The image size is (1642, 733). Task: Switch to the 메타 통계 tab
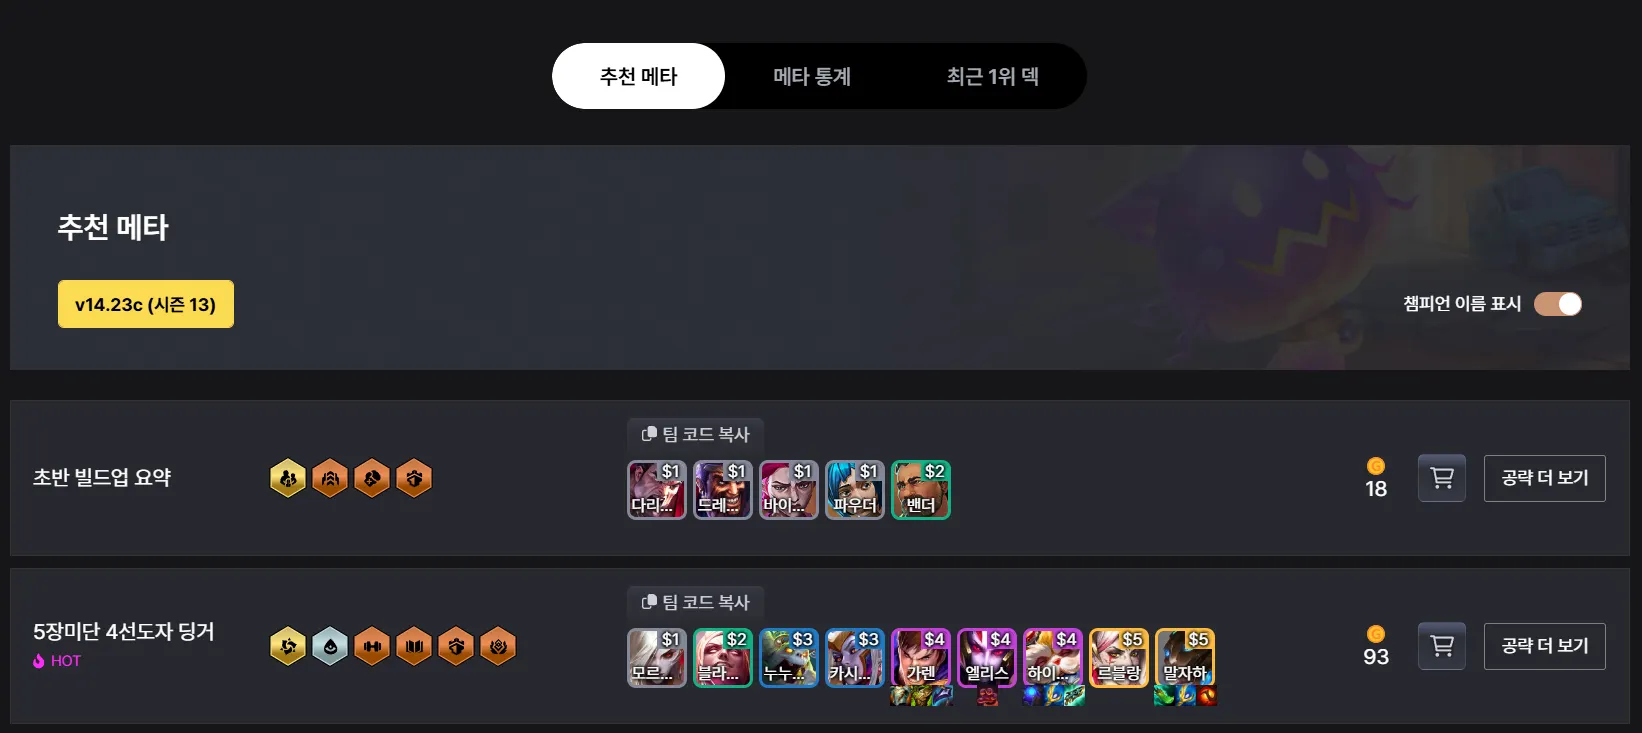coord(812,76)
